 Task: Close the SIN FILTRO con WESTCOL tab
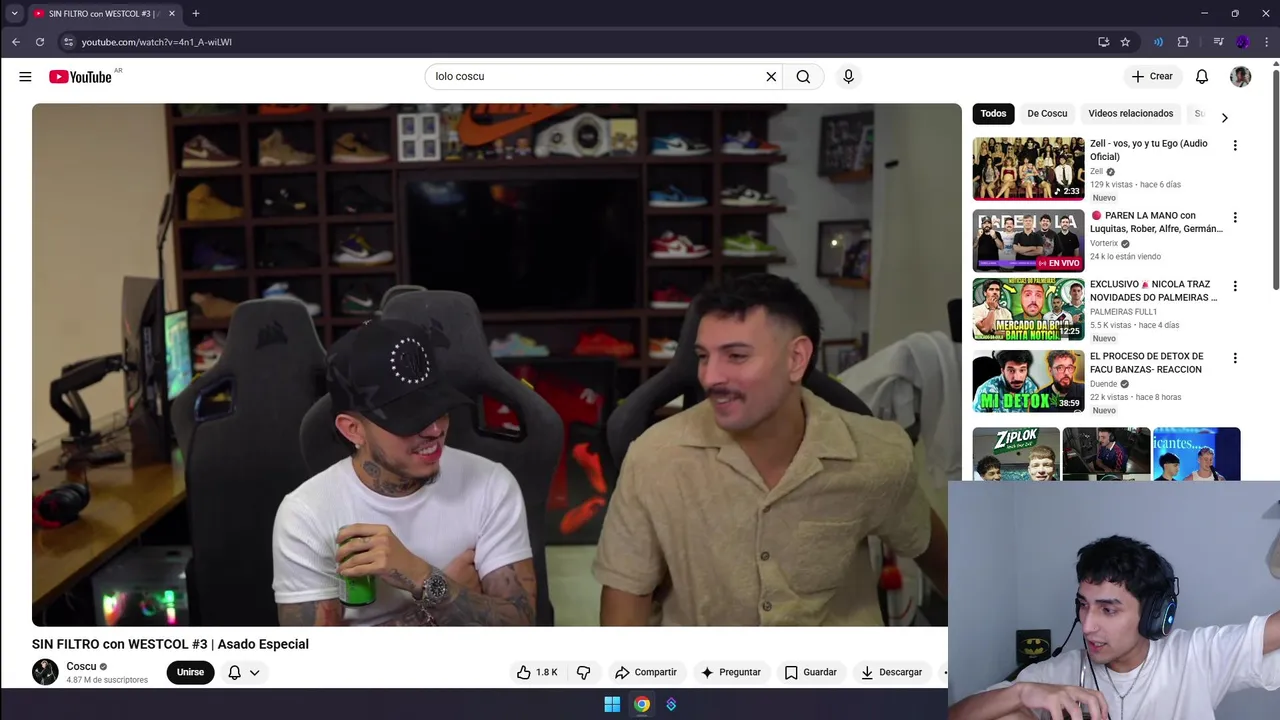pyautogui.click(x=172, y=13)
